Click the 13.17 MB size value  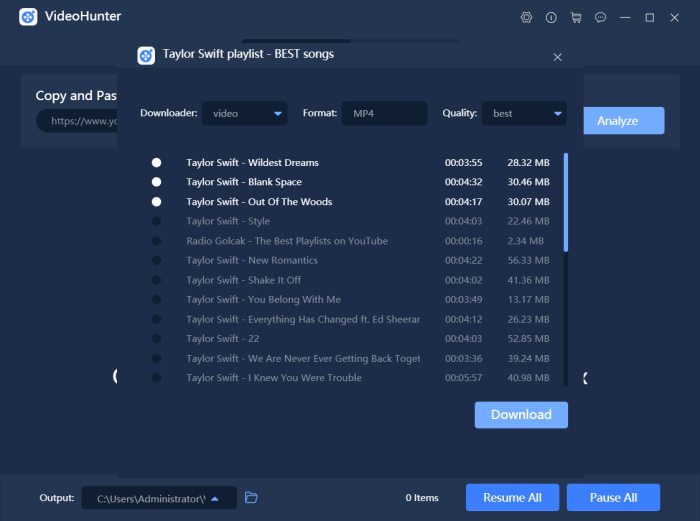(x=528, y=300)
